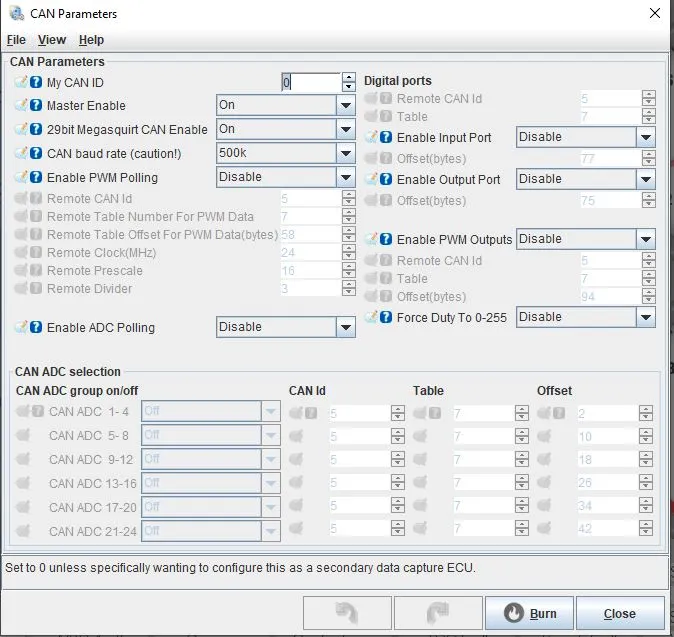This screenshot has width=674, height=637.
Task: Click the undo arrow button
Action: pyautogui.click(x=347, y=613)
